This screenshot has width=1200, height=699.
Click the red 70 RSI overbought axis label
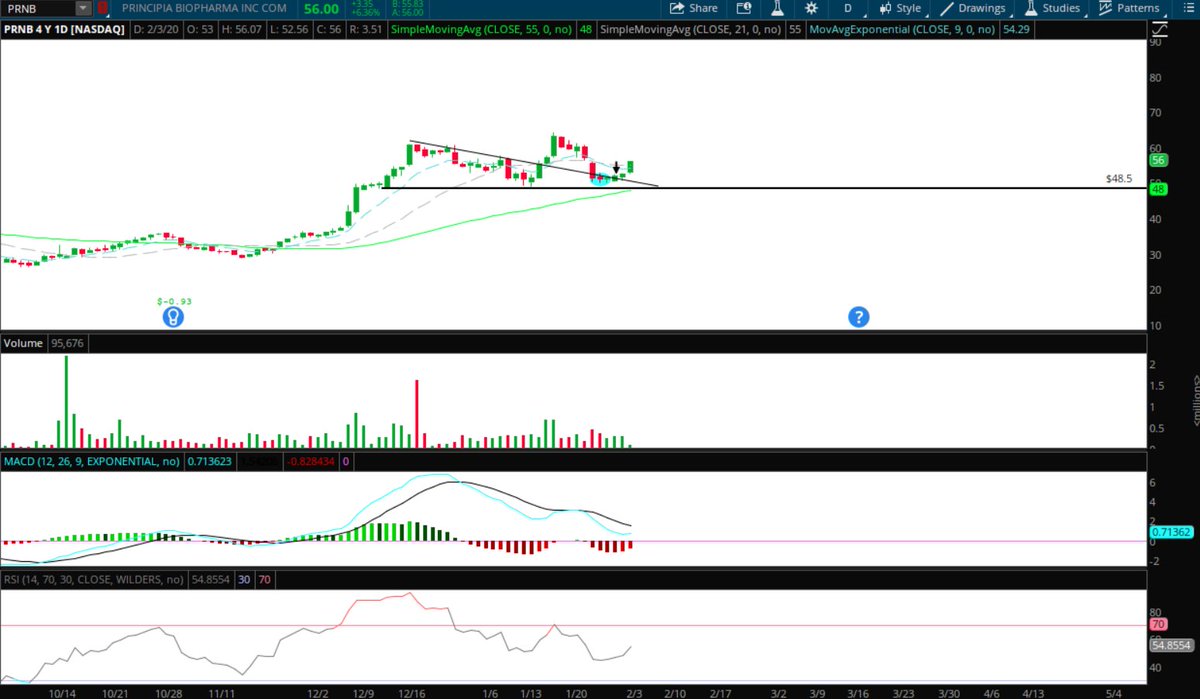[x=1160, y=624]
